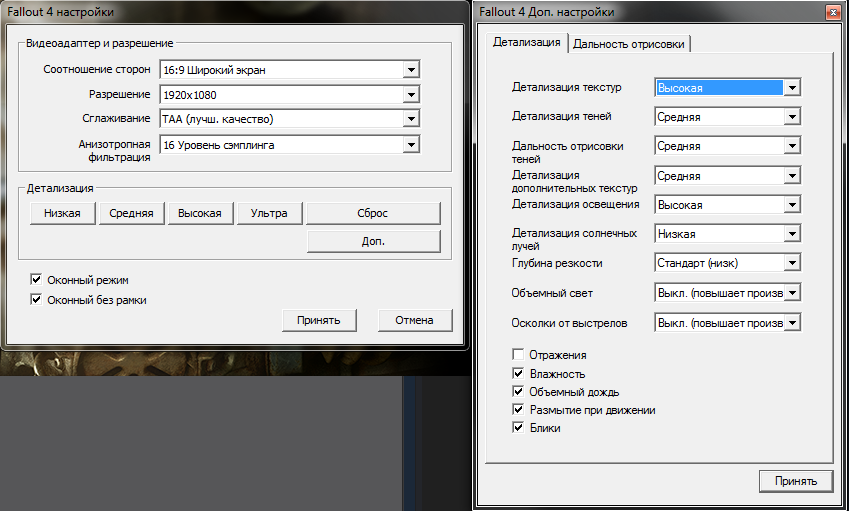The height and width of the screenshot is (511, 849).
Task: Select the Средняя detail preset button
Action: click(132, 213)
